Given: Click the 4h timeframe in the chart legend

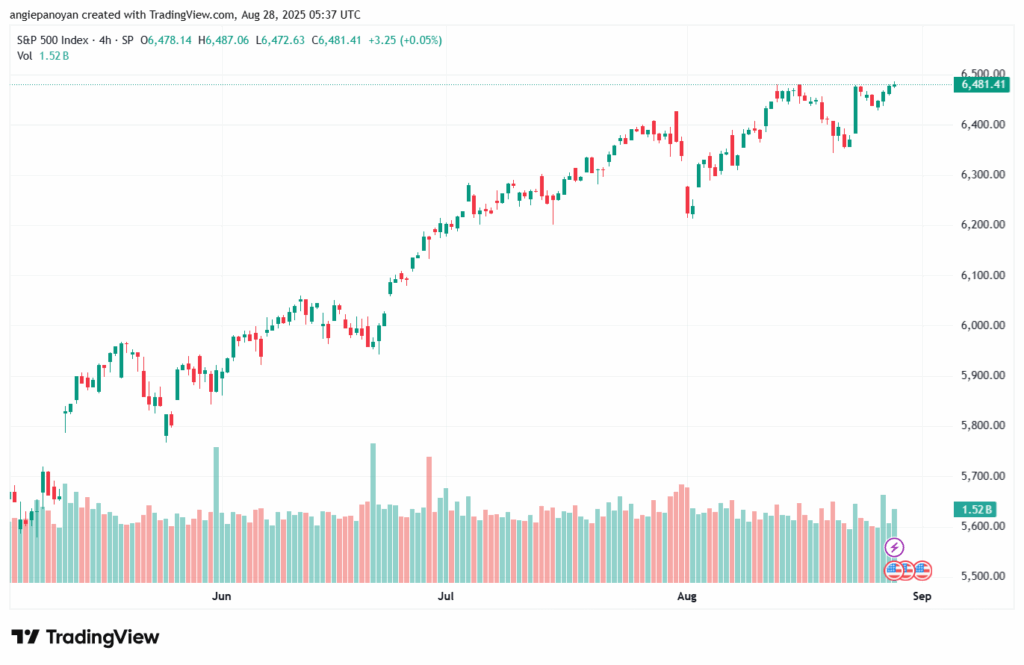Looking at the screenshot, I should coord(105,41).
